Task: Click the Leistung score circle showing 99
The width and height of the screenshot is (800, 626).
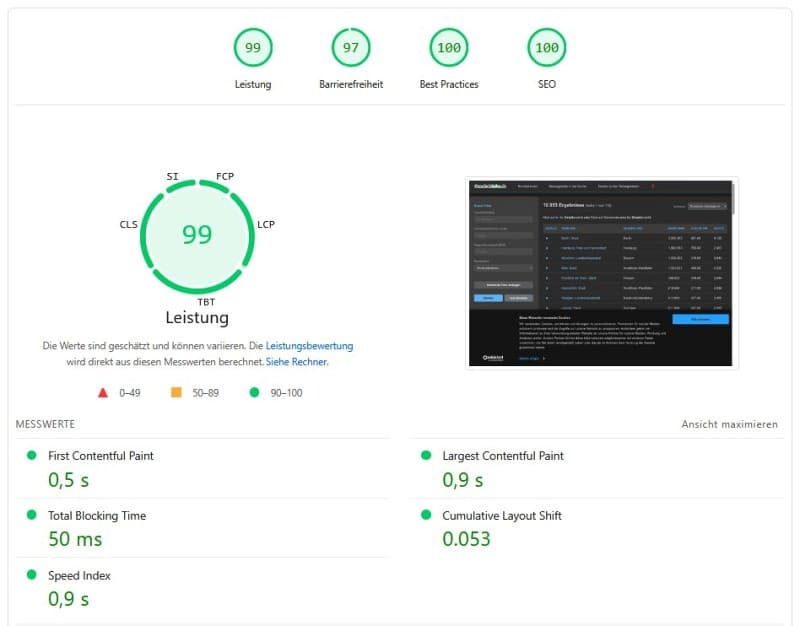Action: (x=253, y=47)
